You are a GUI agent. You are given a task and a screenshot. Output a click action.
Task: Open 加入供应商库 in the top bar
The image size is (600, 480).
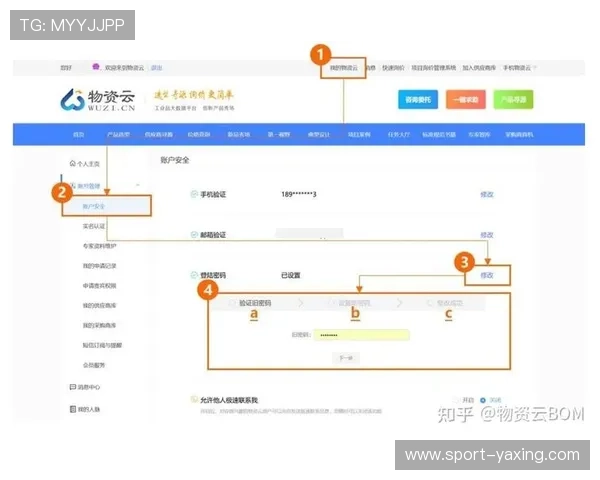pos(479,68)
